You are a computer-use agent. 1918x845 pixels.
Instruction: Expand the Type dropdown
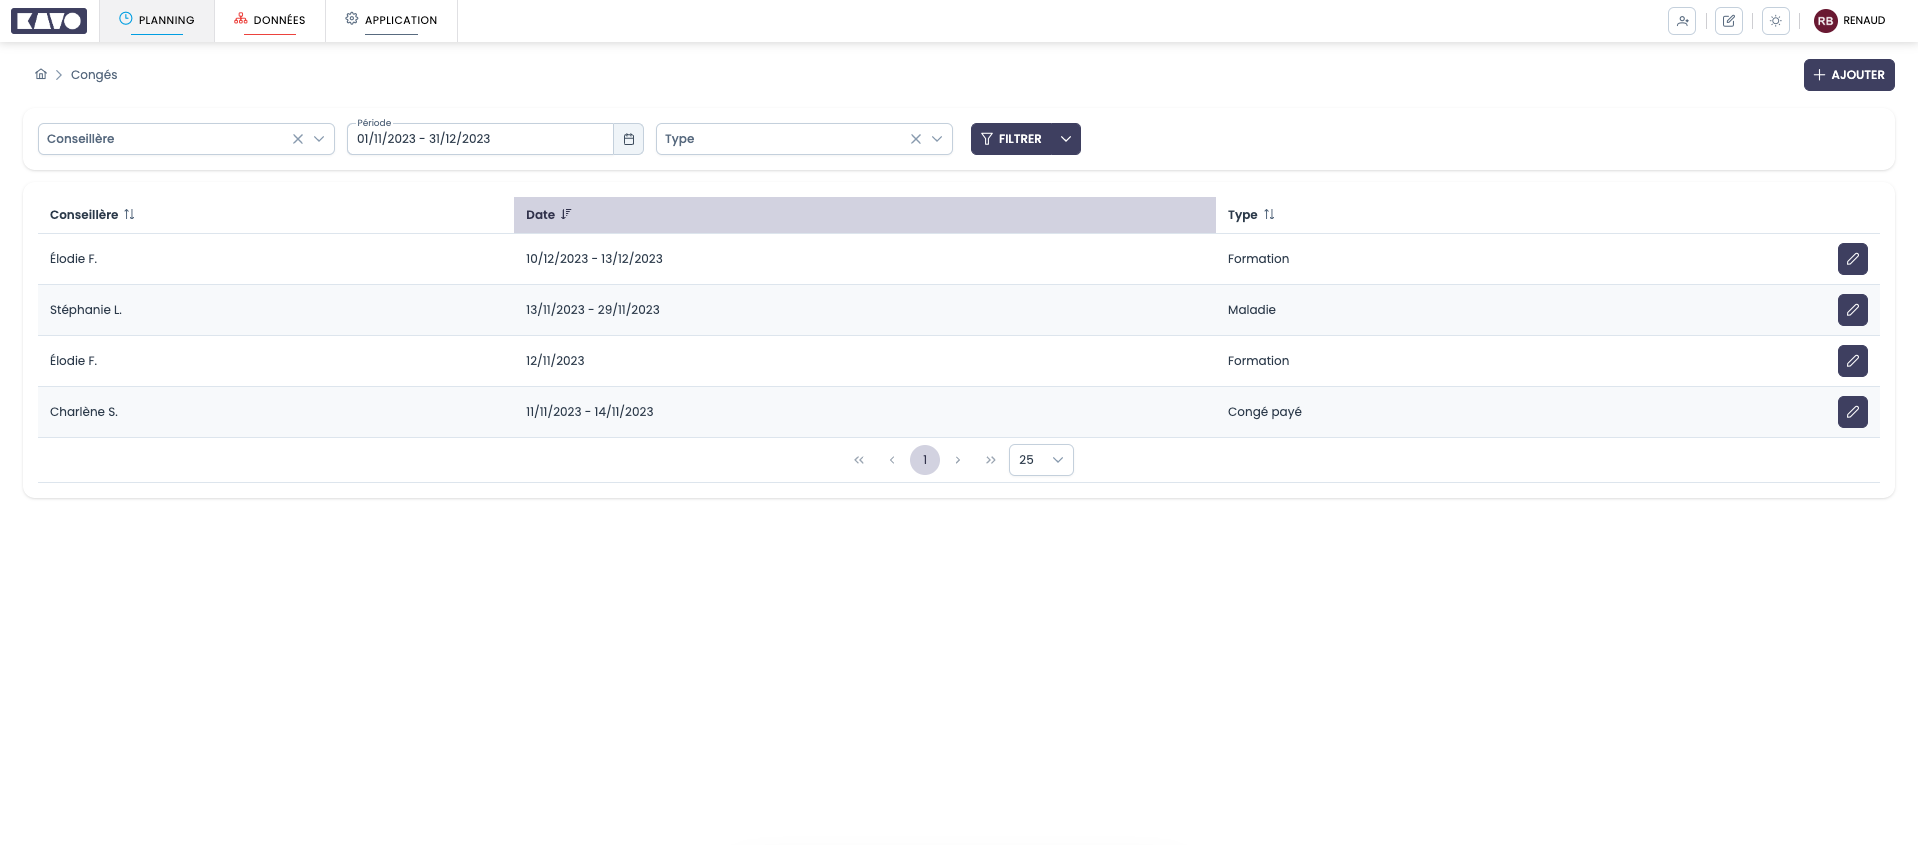pos(937,139)
